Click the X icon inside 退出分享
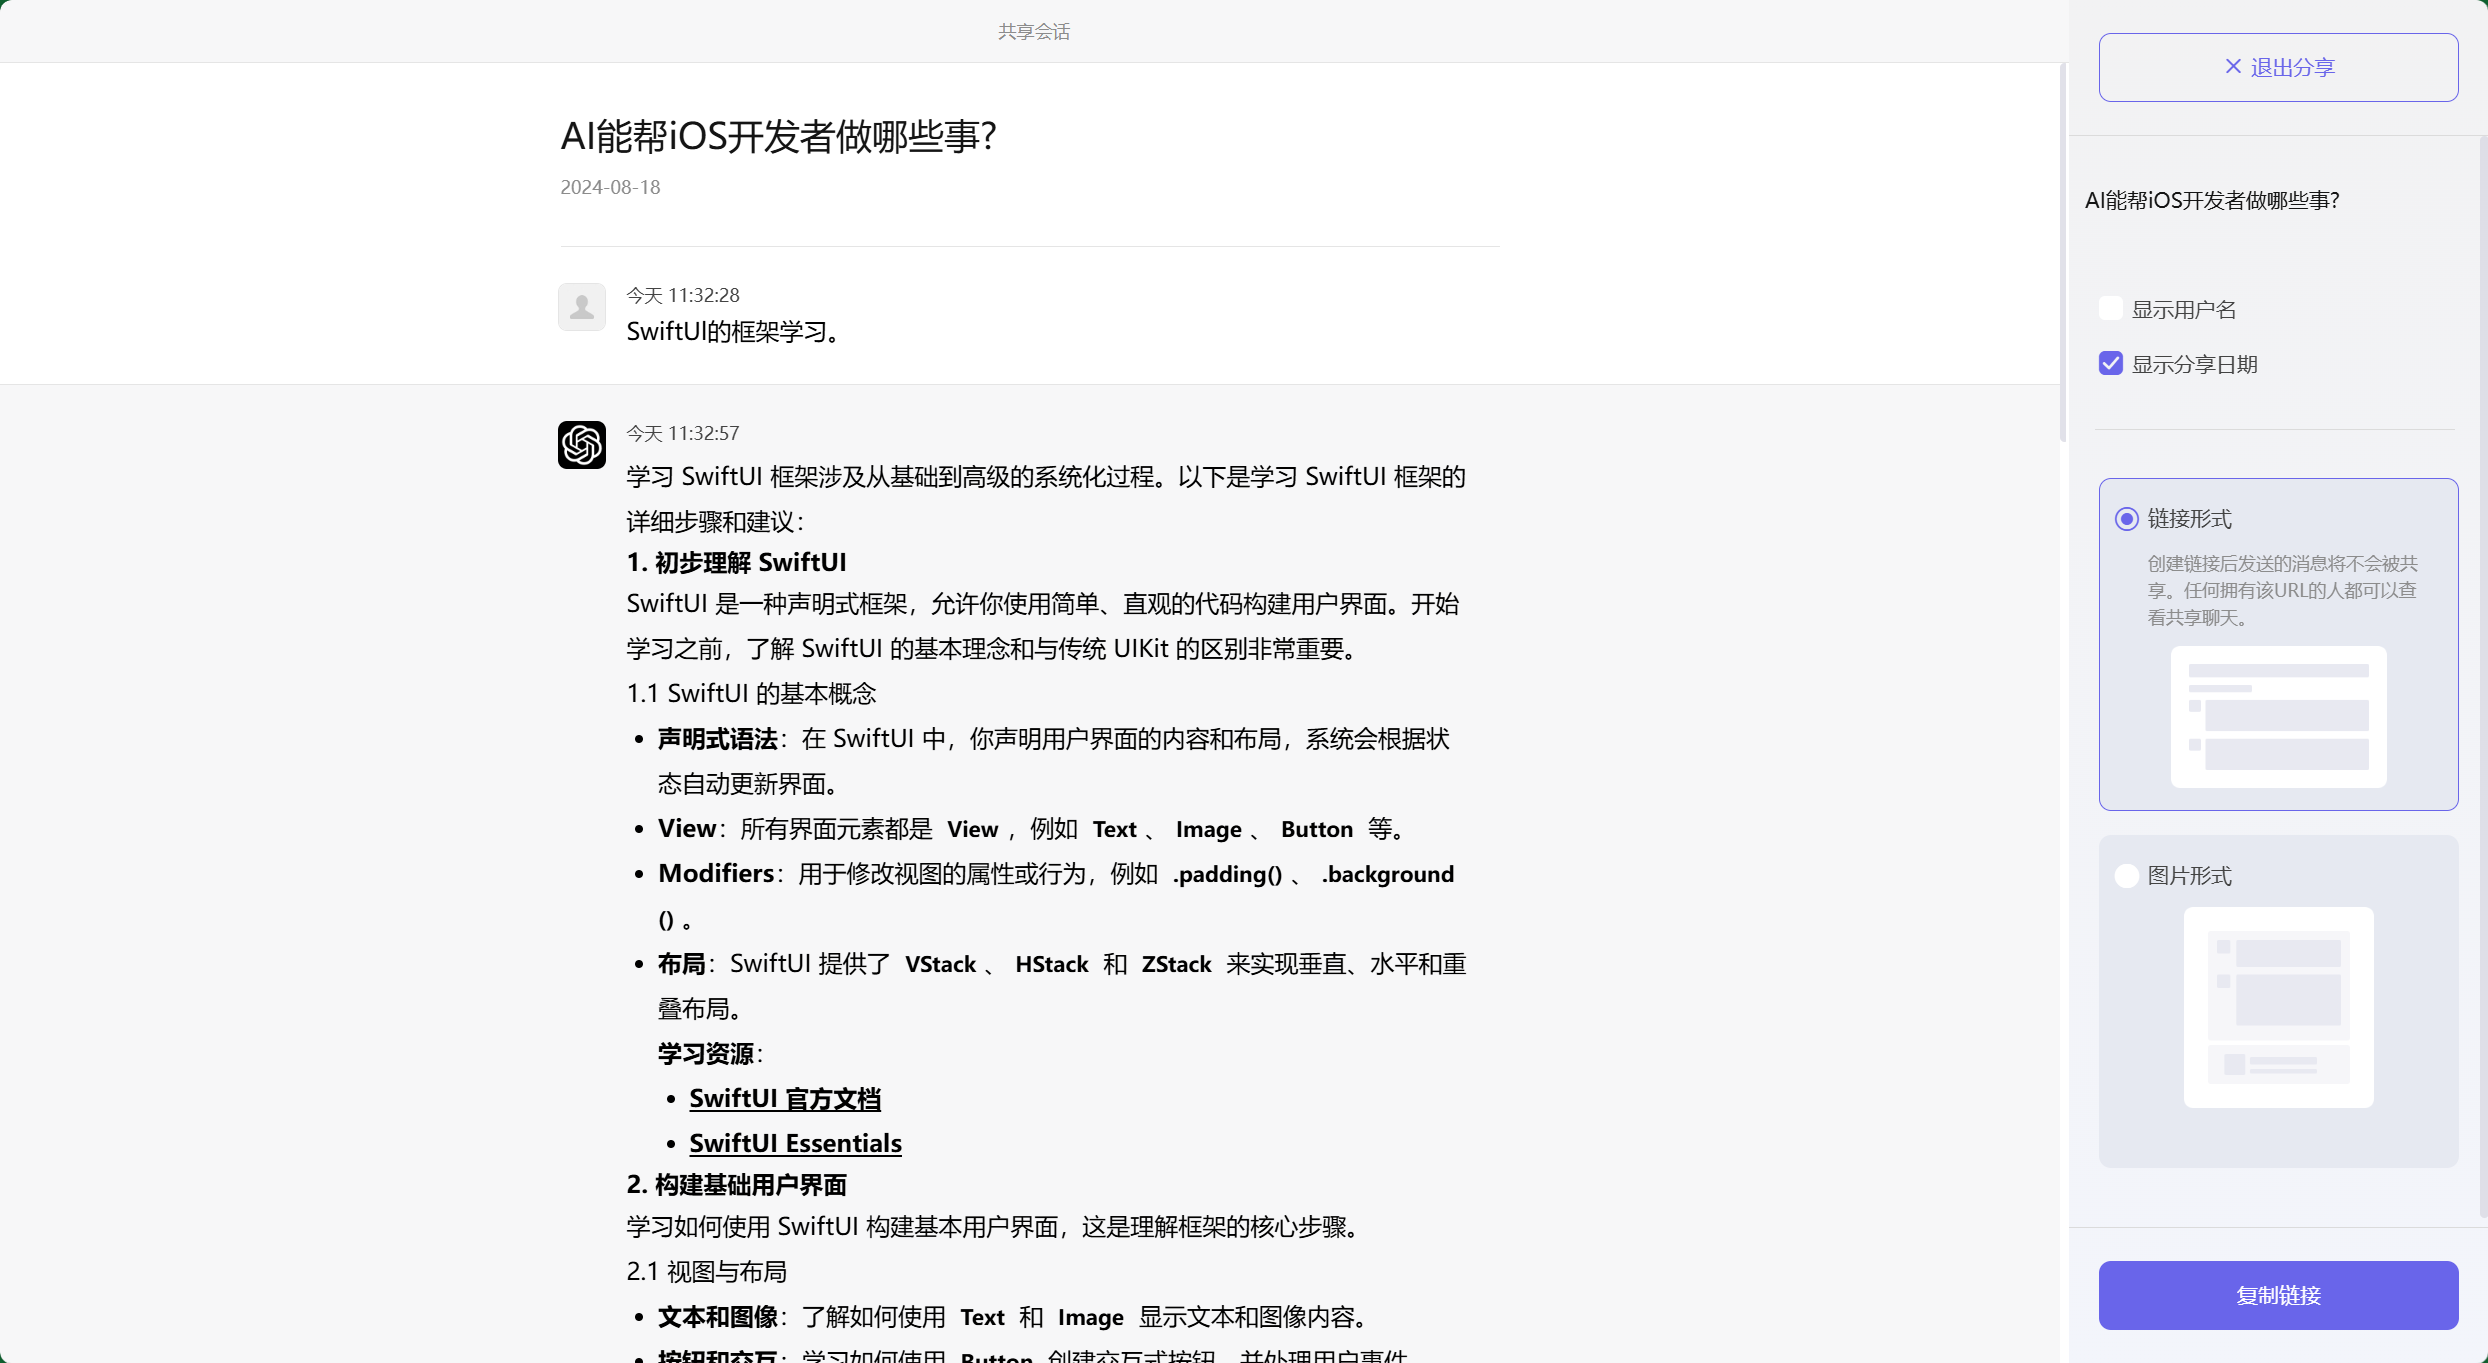The height and width of the screenshot is (1363, 2488). pos(2233,66)
